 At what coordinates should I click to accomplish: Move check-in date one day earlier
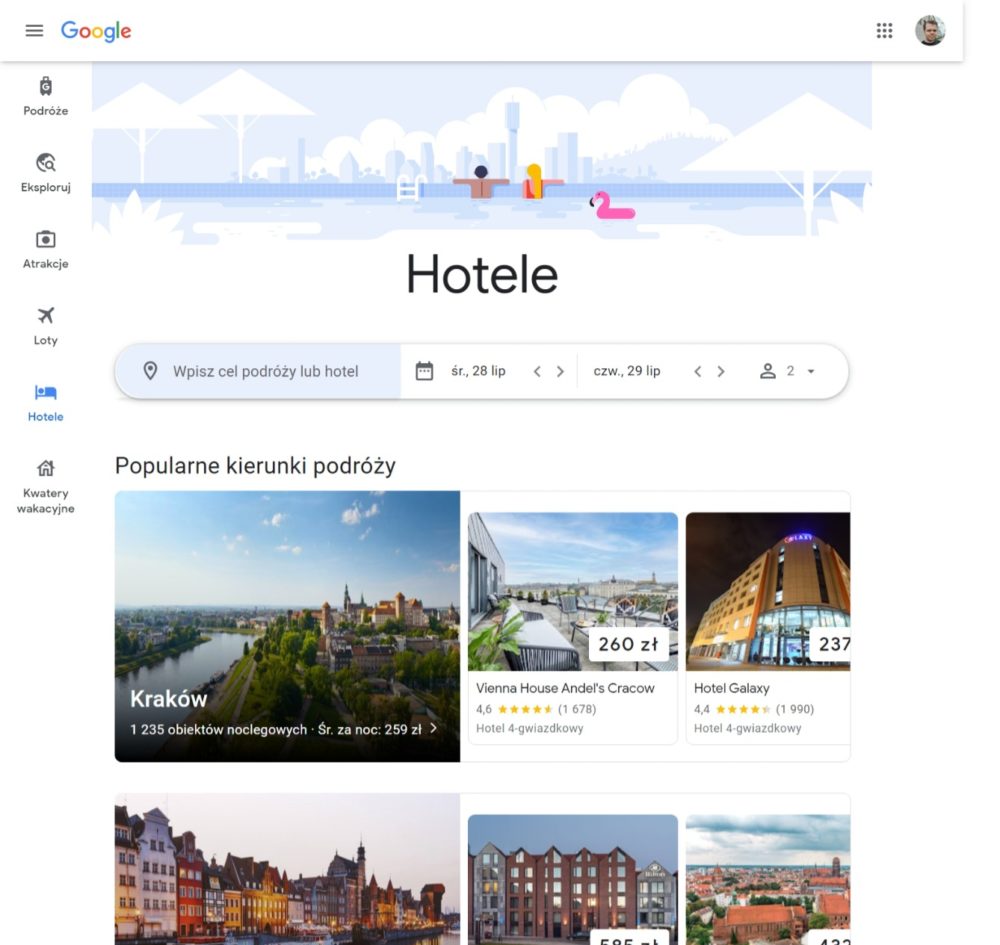point(537,371)
